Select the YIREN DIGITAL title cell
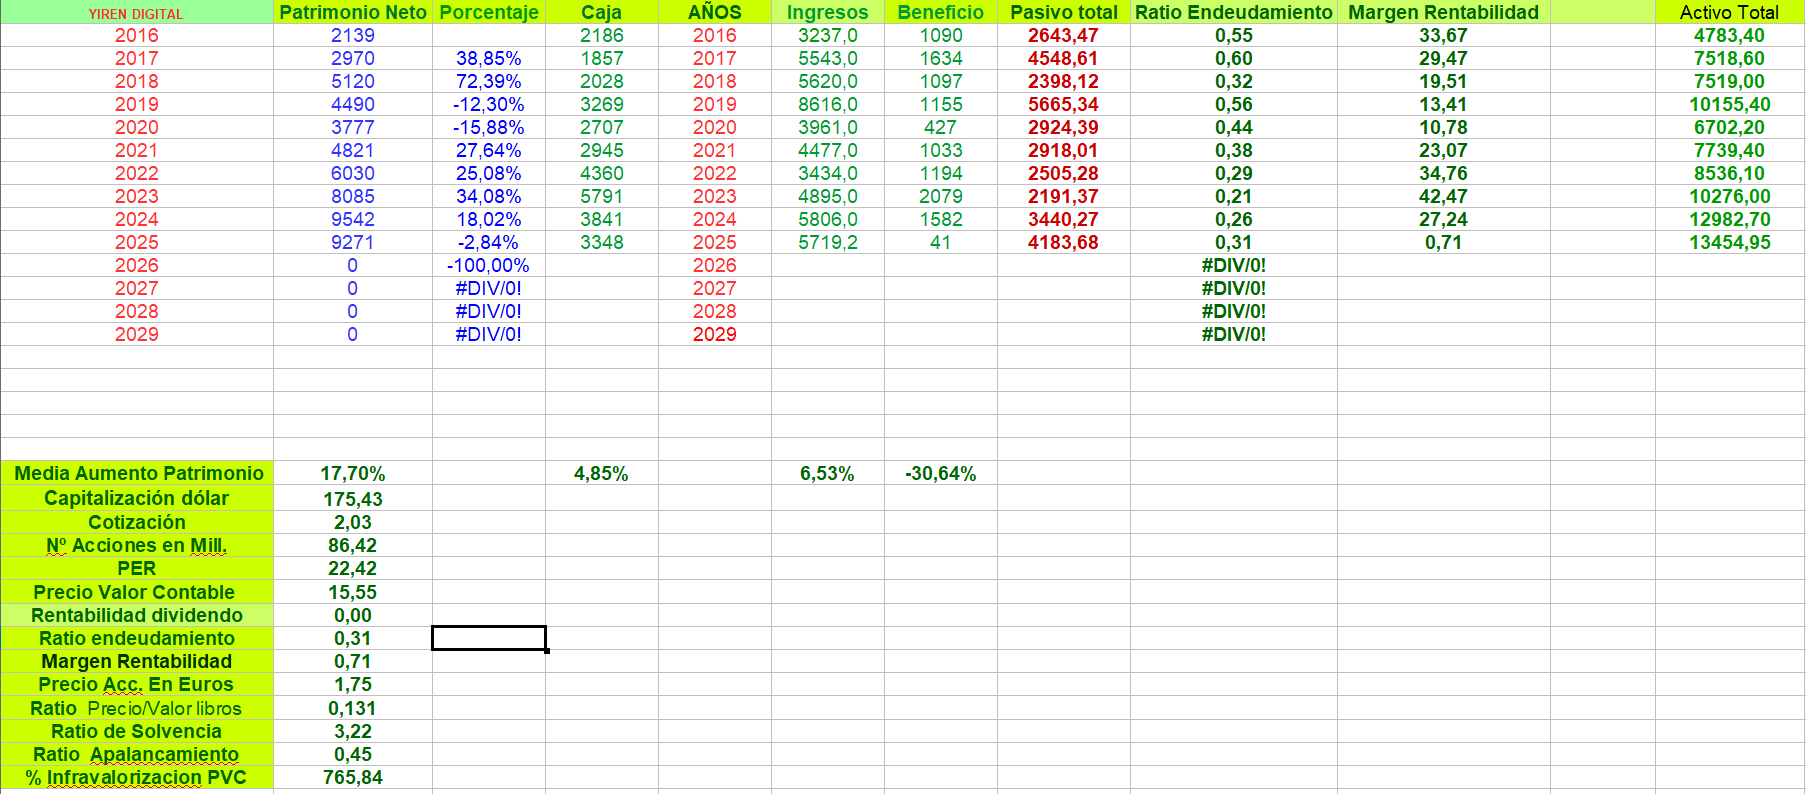The image size is (1806, 794). point(136,13)
